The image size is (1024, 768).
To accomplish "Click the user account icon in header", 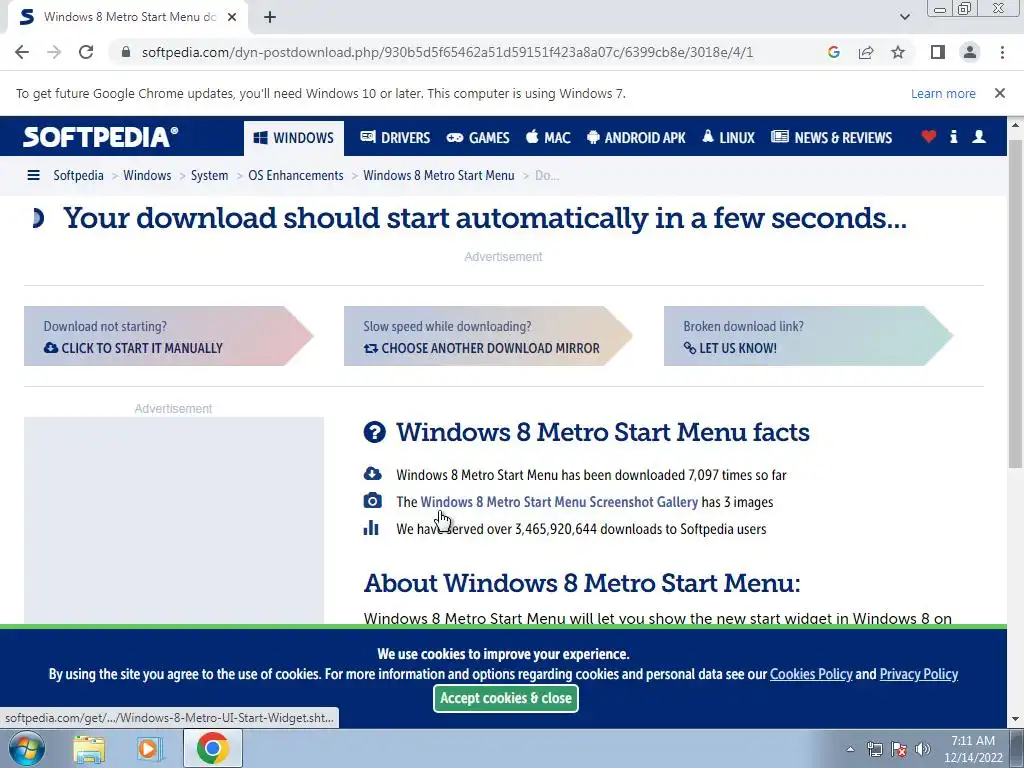I will (x=979, y=136).
